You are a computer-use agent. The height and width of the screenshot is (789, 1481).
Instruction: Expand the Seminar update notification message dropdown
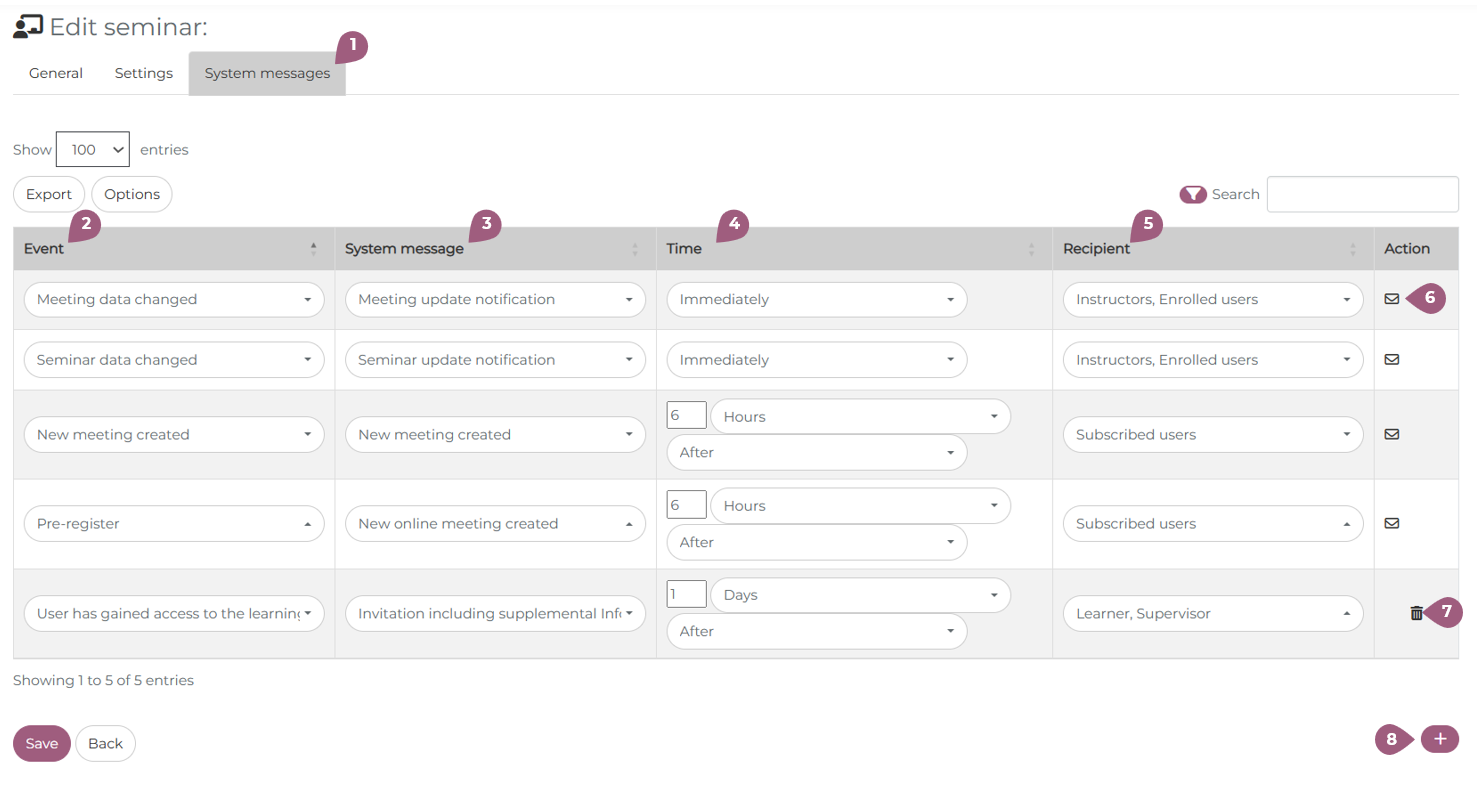click(x=494, y=360)
